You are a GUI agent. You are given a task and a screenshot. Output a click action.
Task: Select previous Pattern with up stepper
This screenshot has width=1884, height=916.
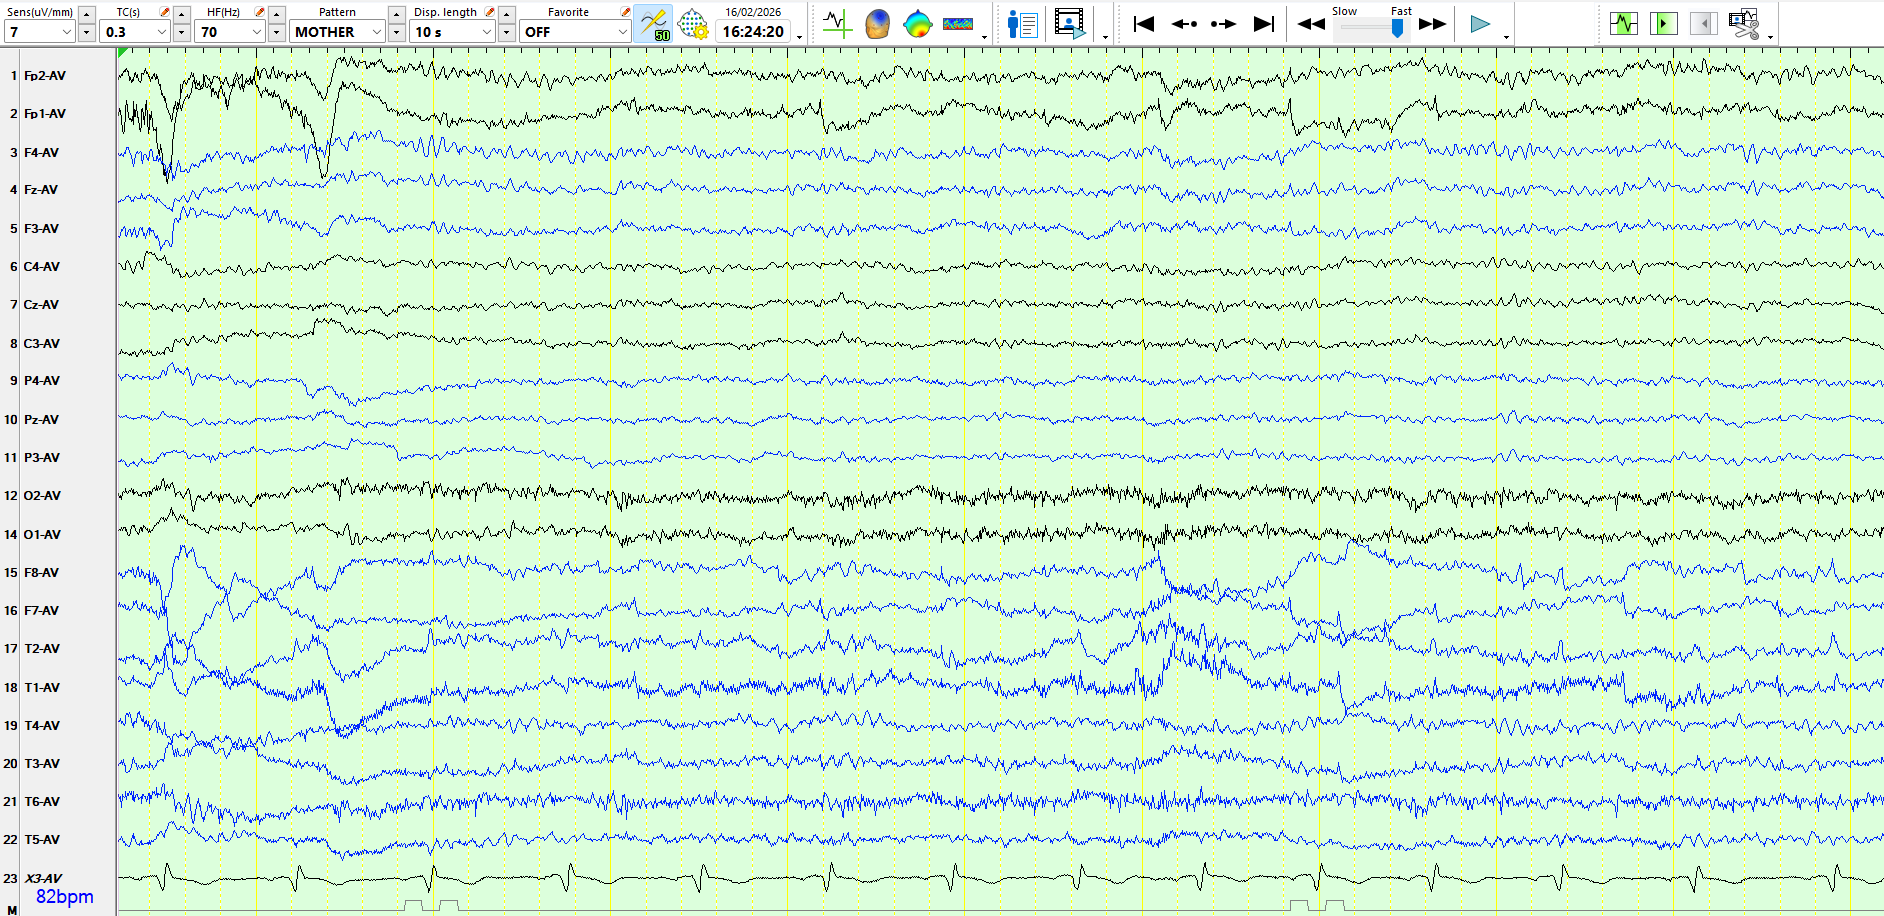pos(397,14)
